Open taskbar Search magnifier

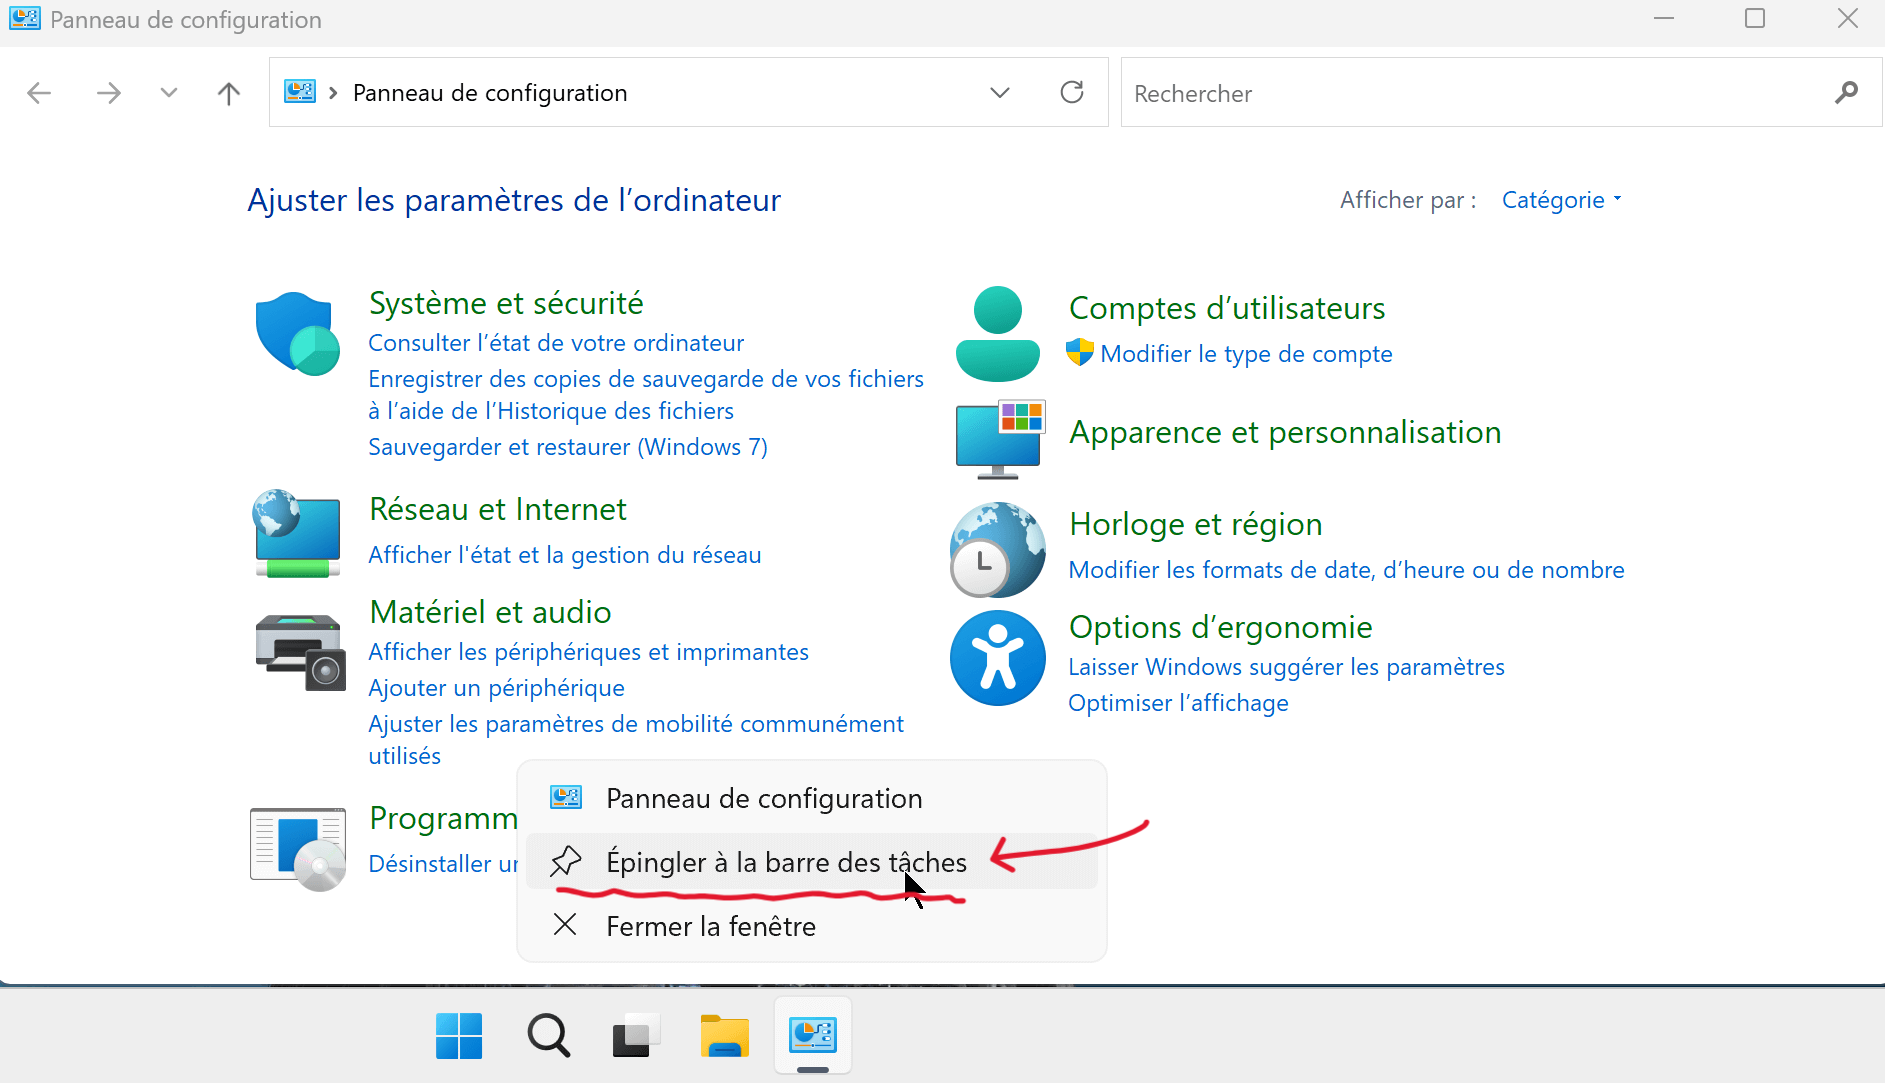548,1035
